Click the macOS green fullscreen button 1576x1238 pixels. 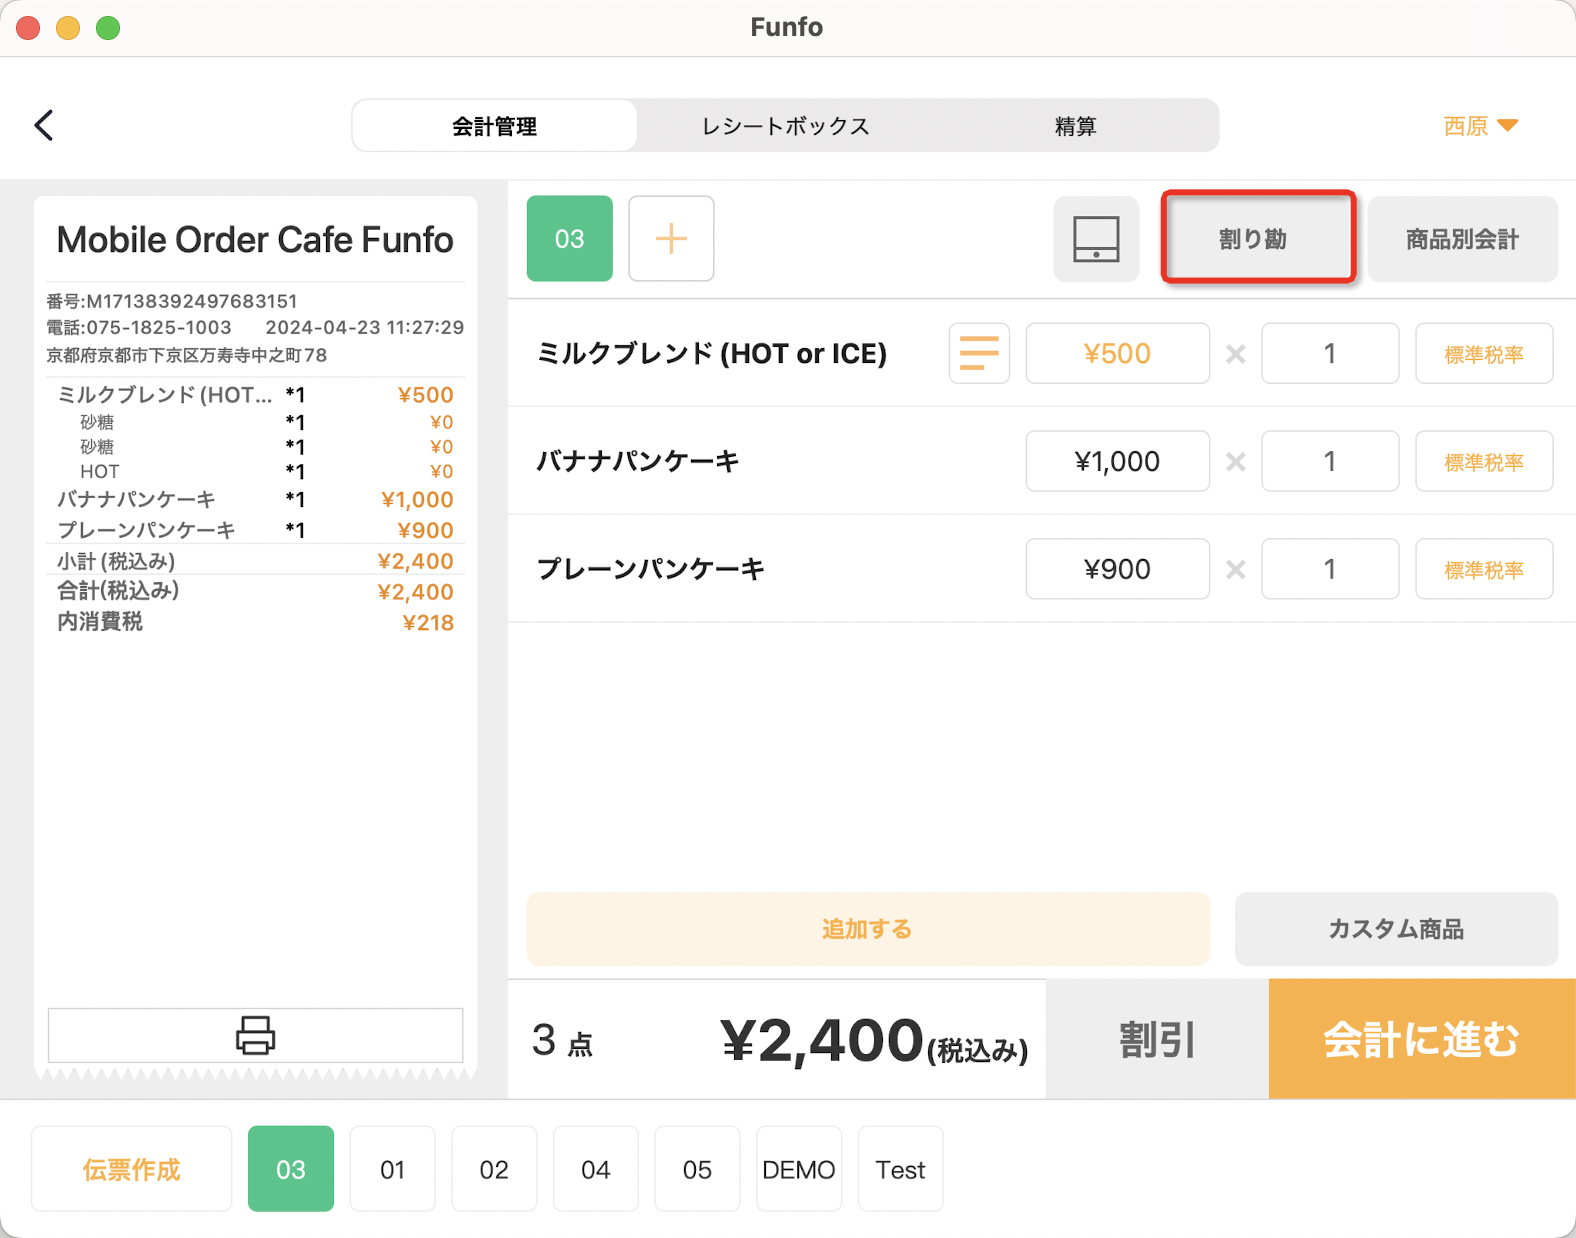pyautogui.click(x=108, y=28)
